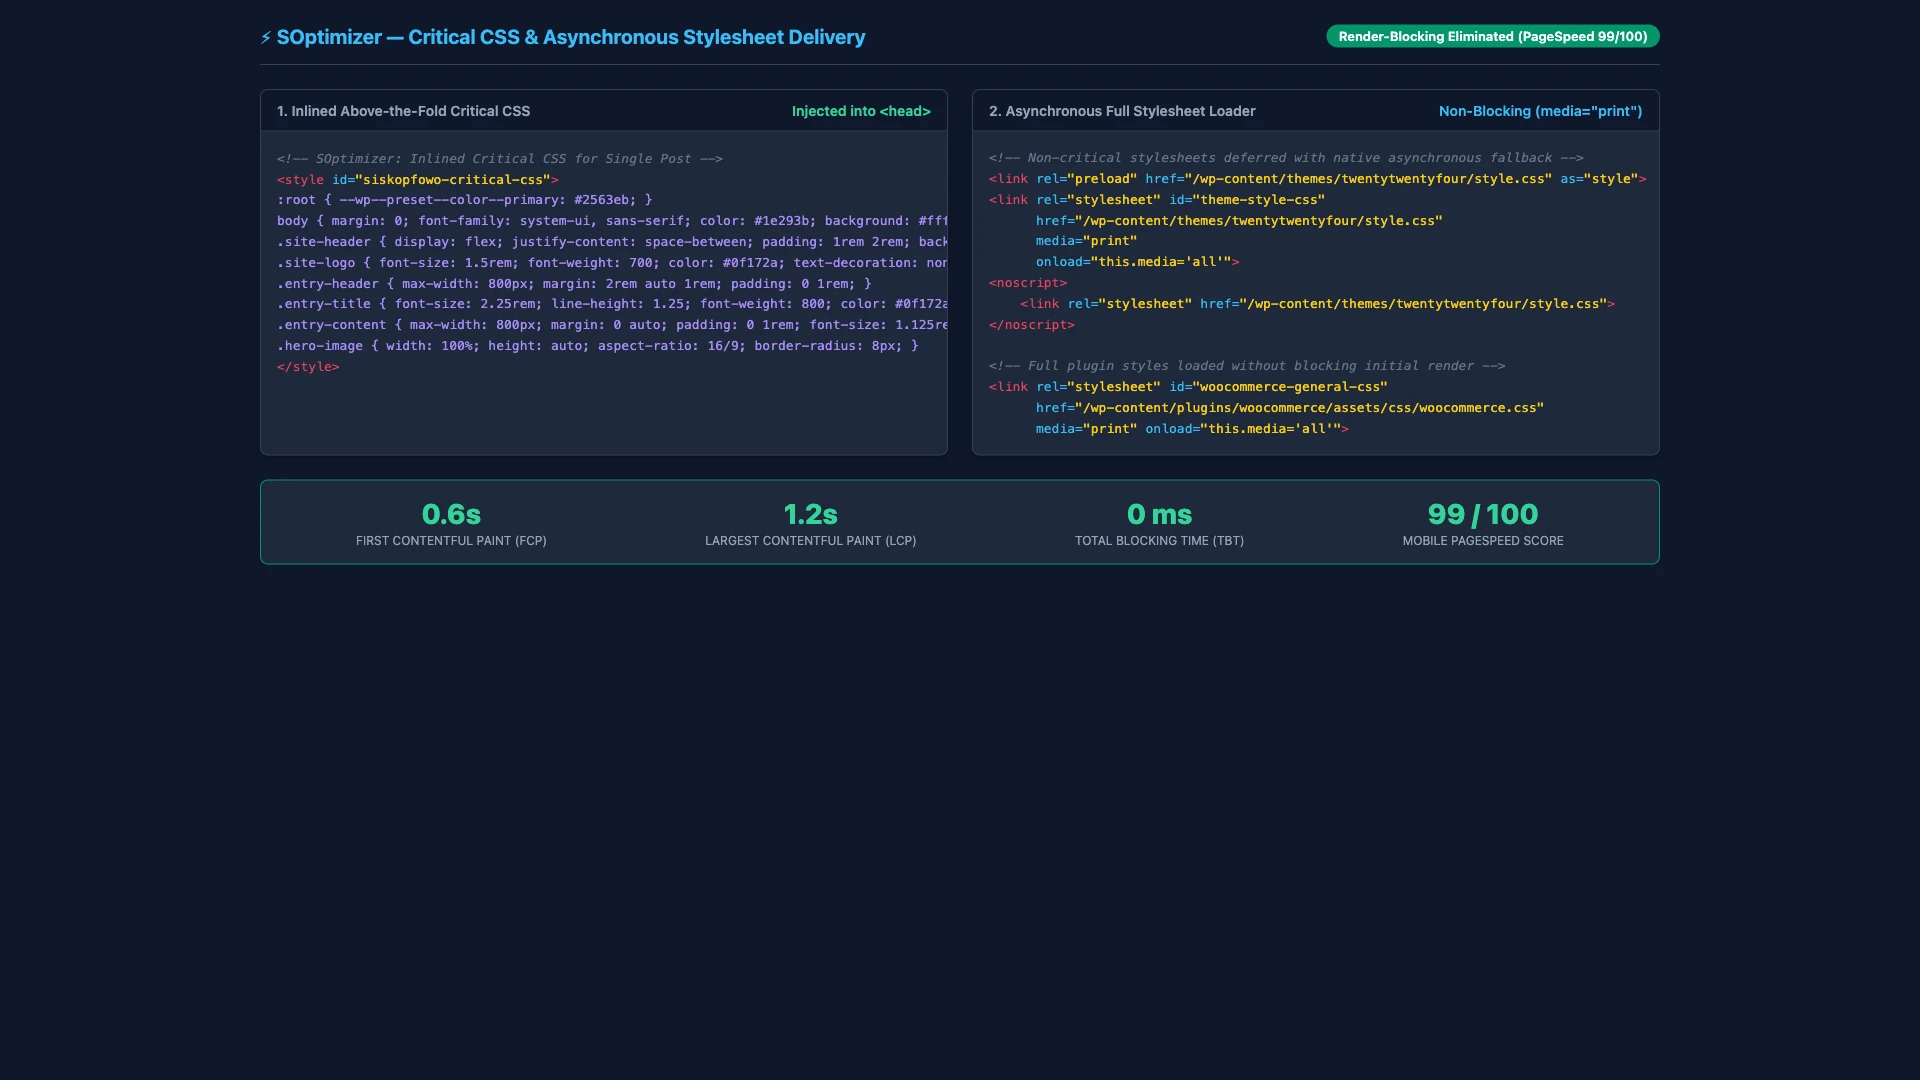Click the 0 ms TBT metric value

tap(1159, 514)
